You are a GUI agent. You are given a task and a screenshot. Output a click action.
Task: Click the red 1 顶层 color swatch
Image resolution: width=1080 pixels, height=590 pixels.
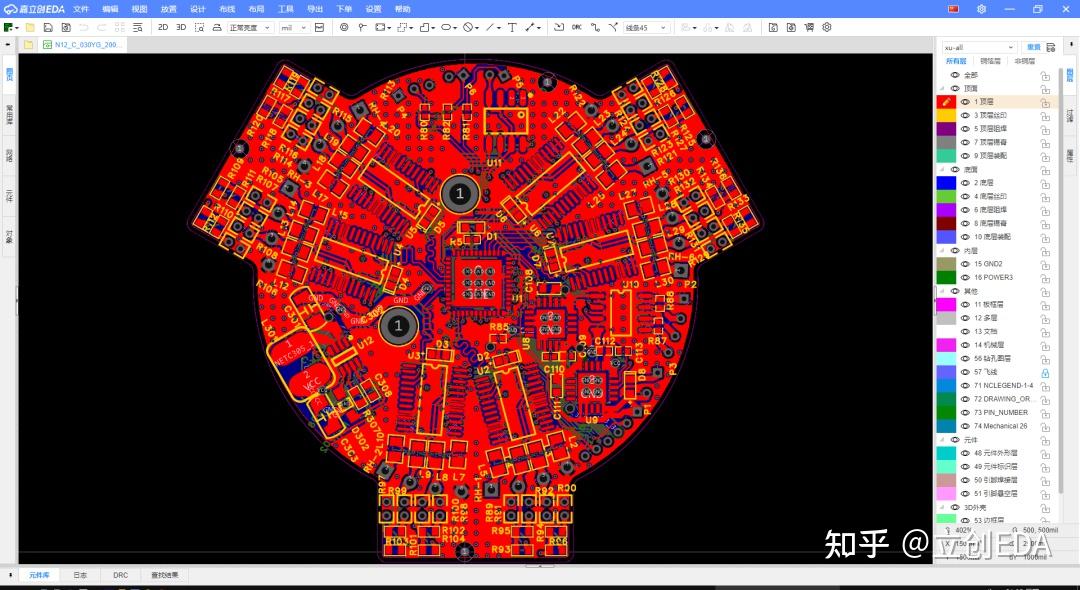point(946,102)
